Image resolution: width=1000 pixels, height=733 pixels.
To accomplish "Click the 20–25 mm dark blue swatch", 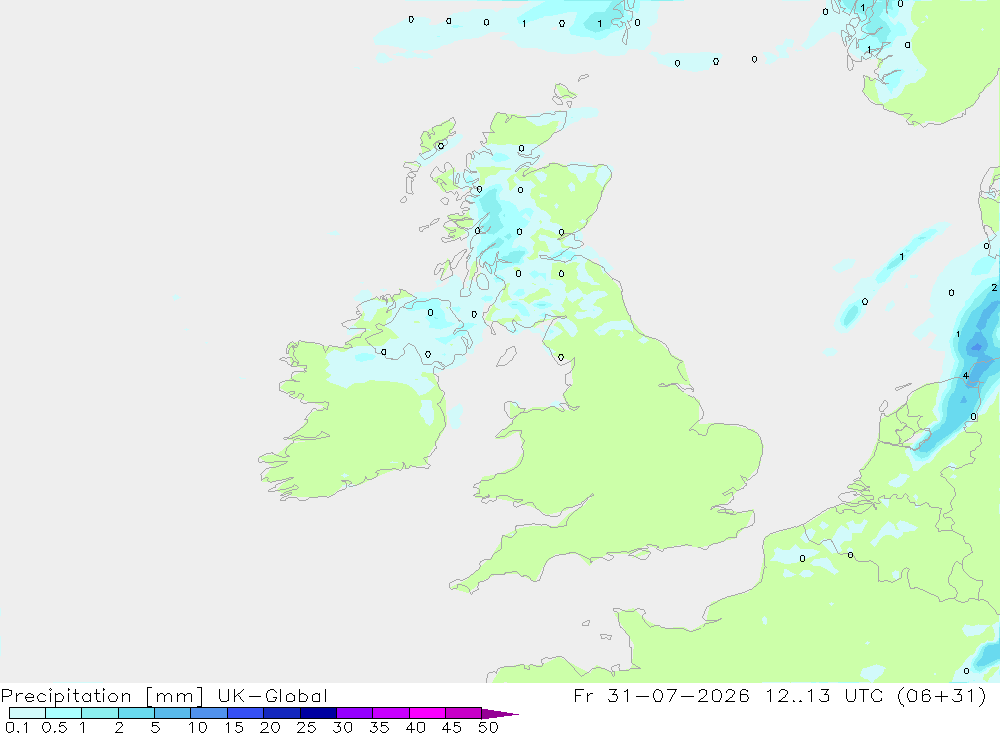I will coord(281,713).
